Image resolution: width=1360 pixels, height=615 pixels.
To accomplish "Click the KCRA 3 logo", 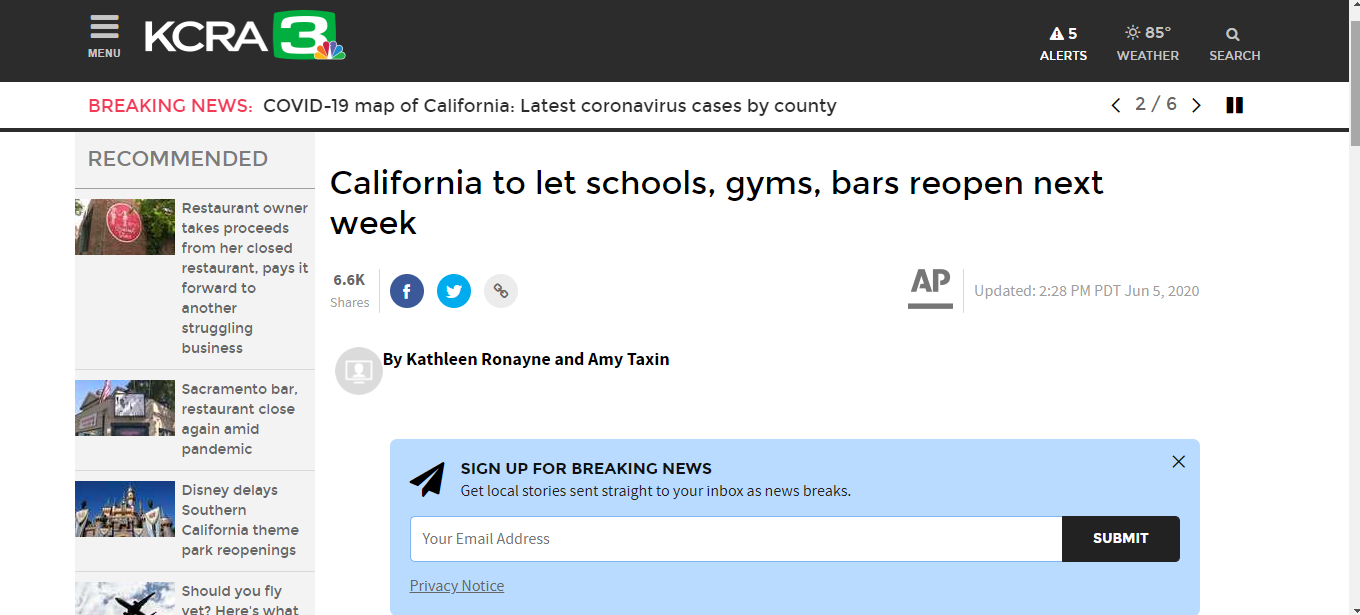I will point(245,37).
